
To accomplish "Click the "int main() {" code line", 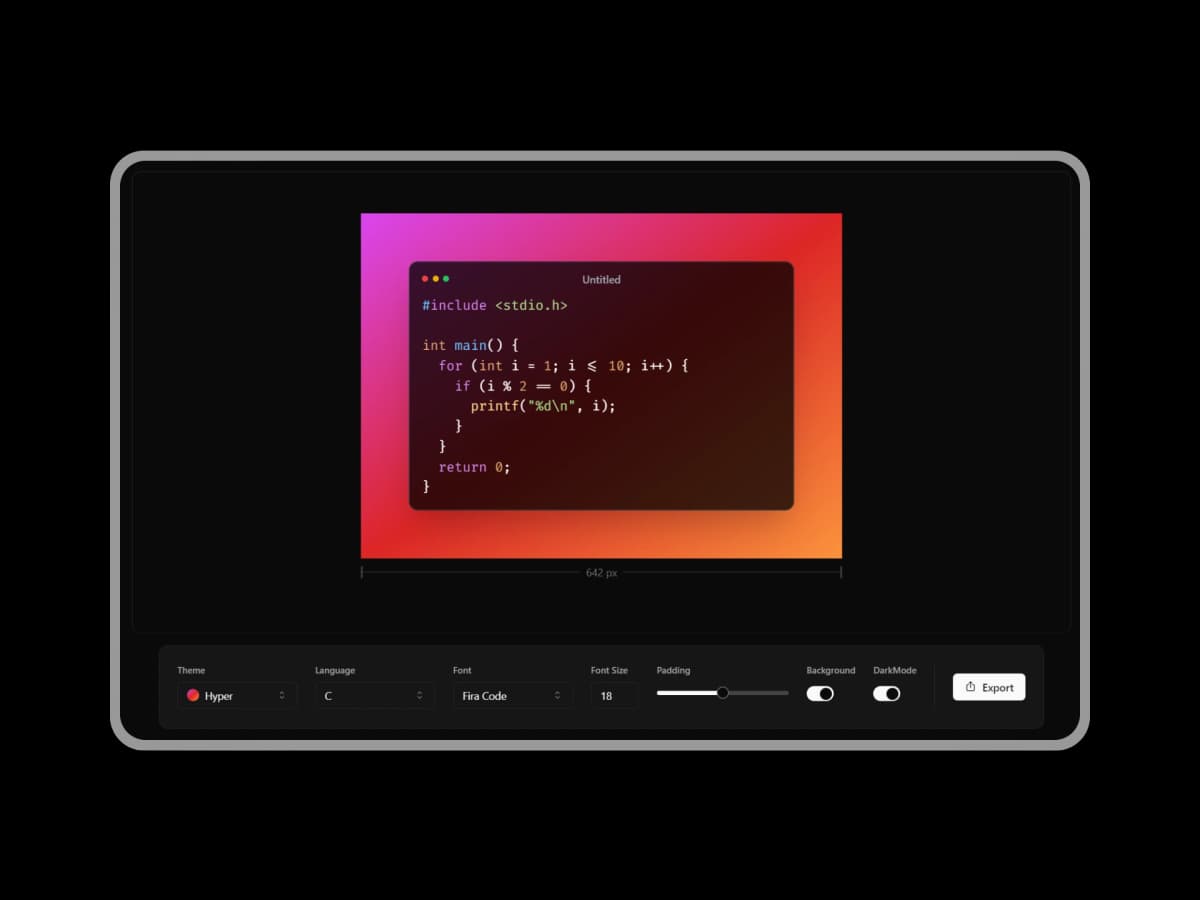I will [x=470, y=345].
